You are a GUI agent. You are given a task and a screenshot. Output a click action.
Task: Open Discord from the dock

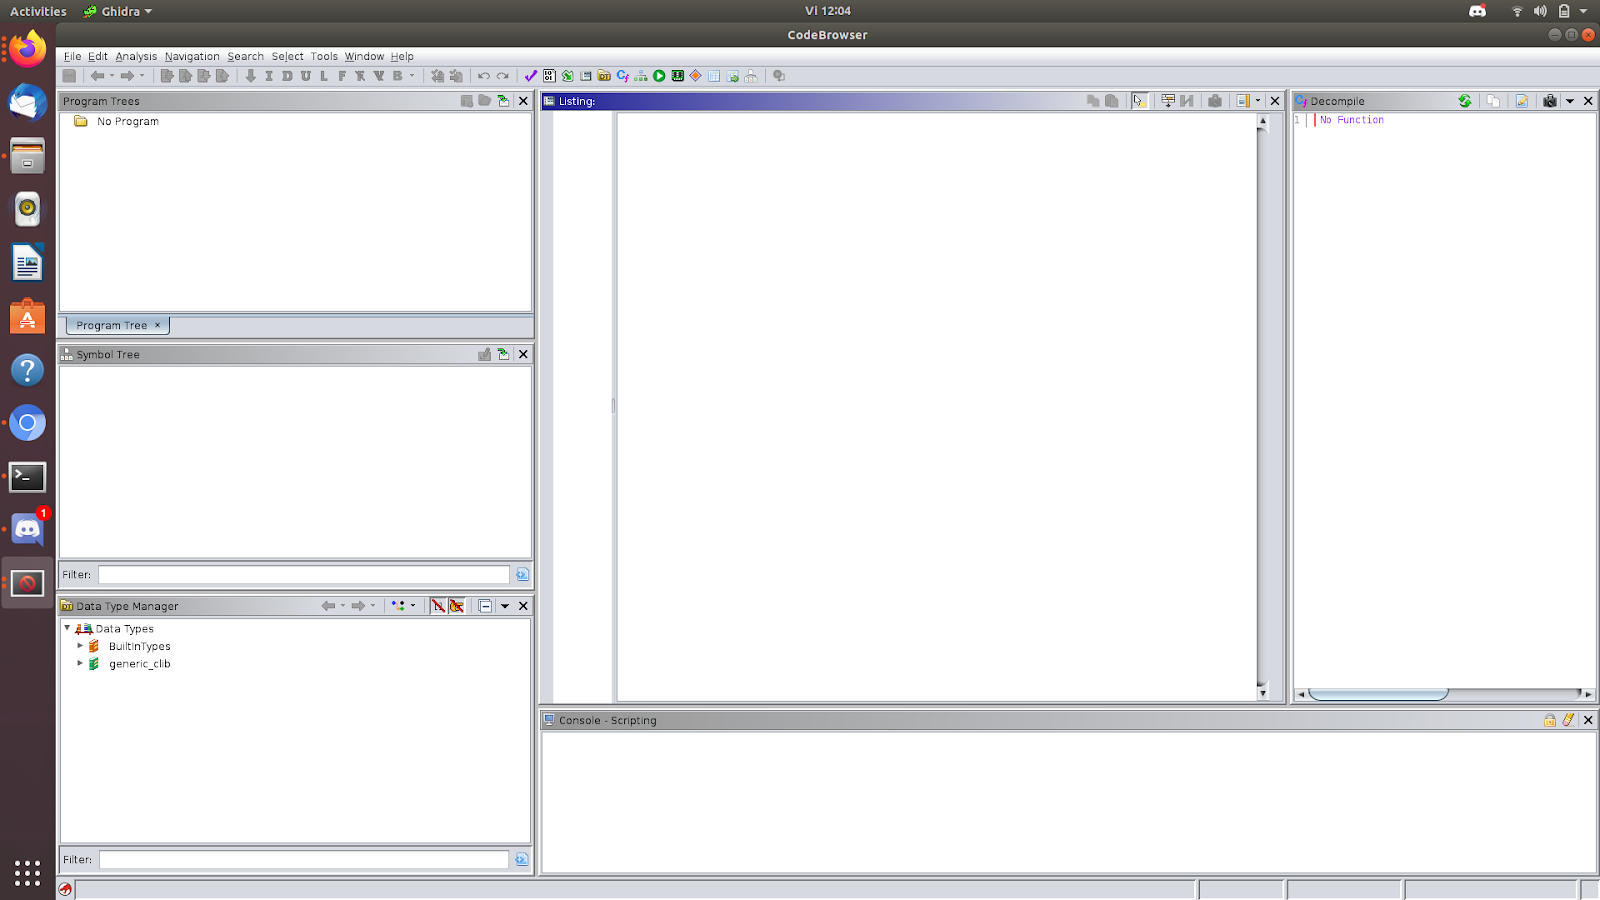[28, 530]
